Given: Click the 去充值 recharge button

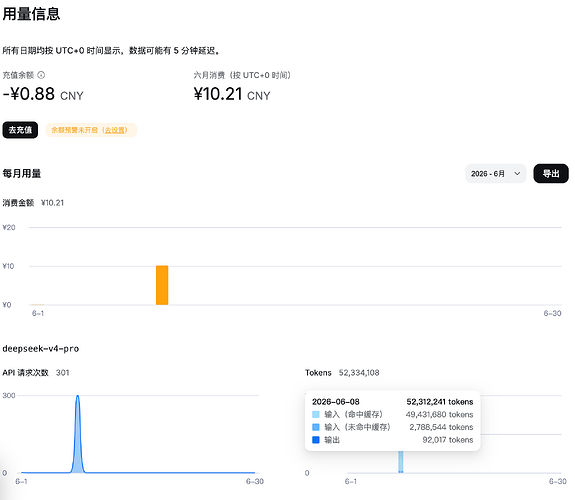Looking at the screenshot, I should 20,130.
